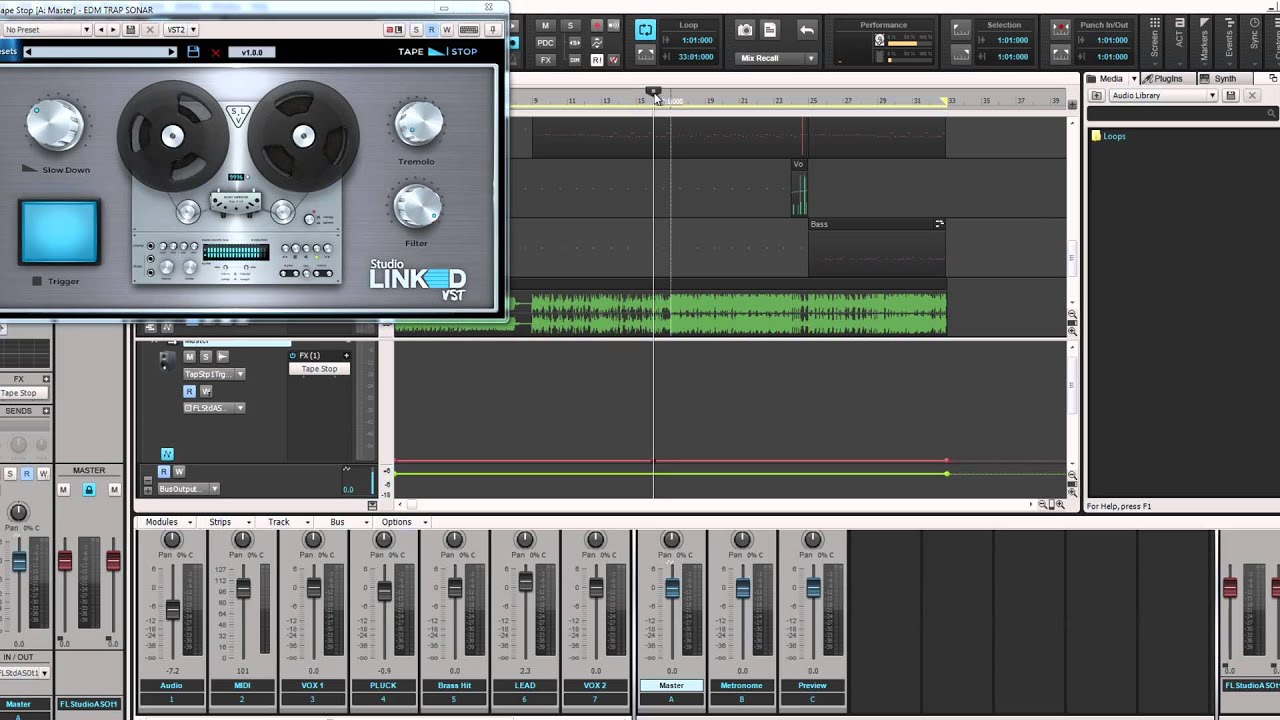Select next preset arrow in plugin toolbar

click(113, 30)
